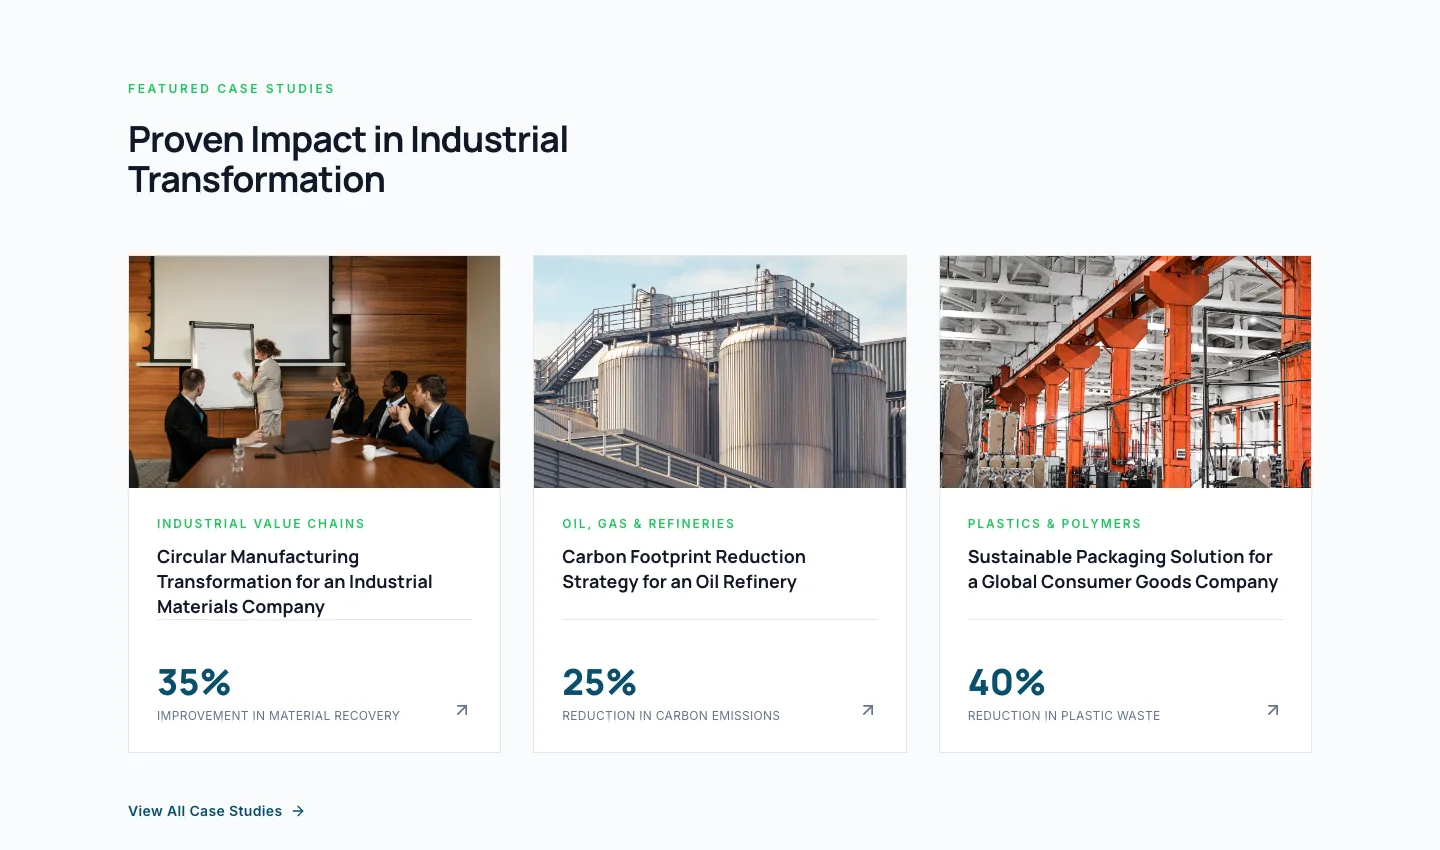Open Circular Manufacturing Transformation case study title
Viewport: 1440px width, 850px height.
[295, 582]
